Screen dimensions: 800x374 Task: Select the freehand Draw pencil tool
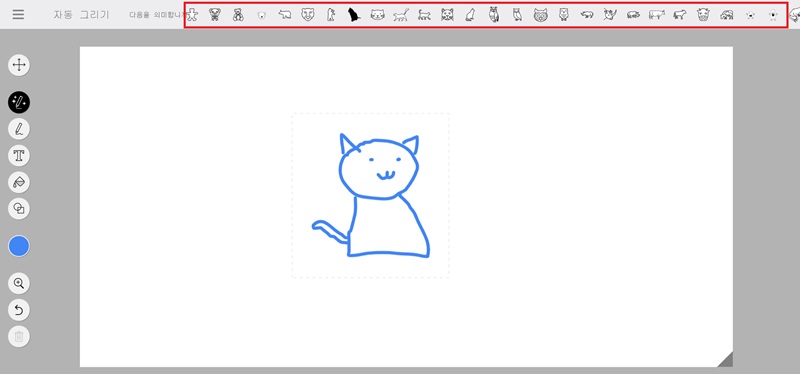tap(19, 129)
